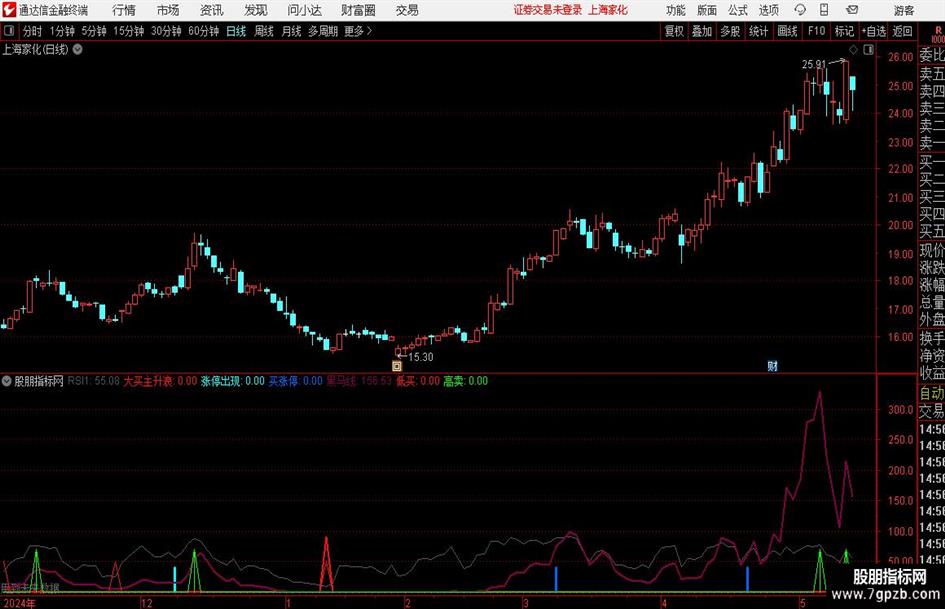Viewport: 945px width, 609px height.
Task: Switch to the 月线 monthly tab
Action: click(x=292, y=31)
